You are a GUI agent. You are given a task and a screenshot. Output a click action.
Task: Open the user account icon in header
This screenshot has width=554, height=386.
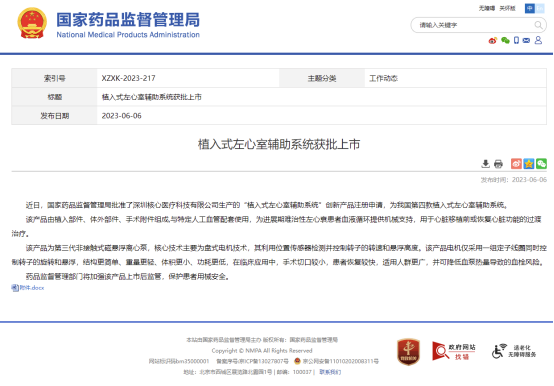tap(538, 40)
